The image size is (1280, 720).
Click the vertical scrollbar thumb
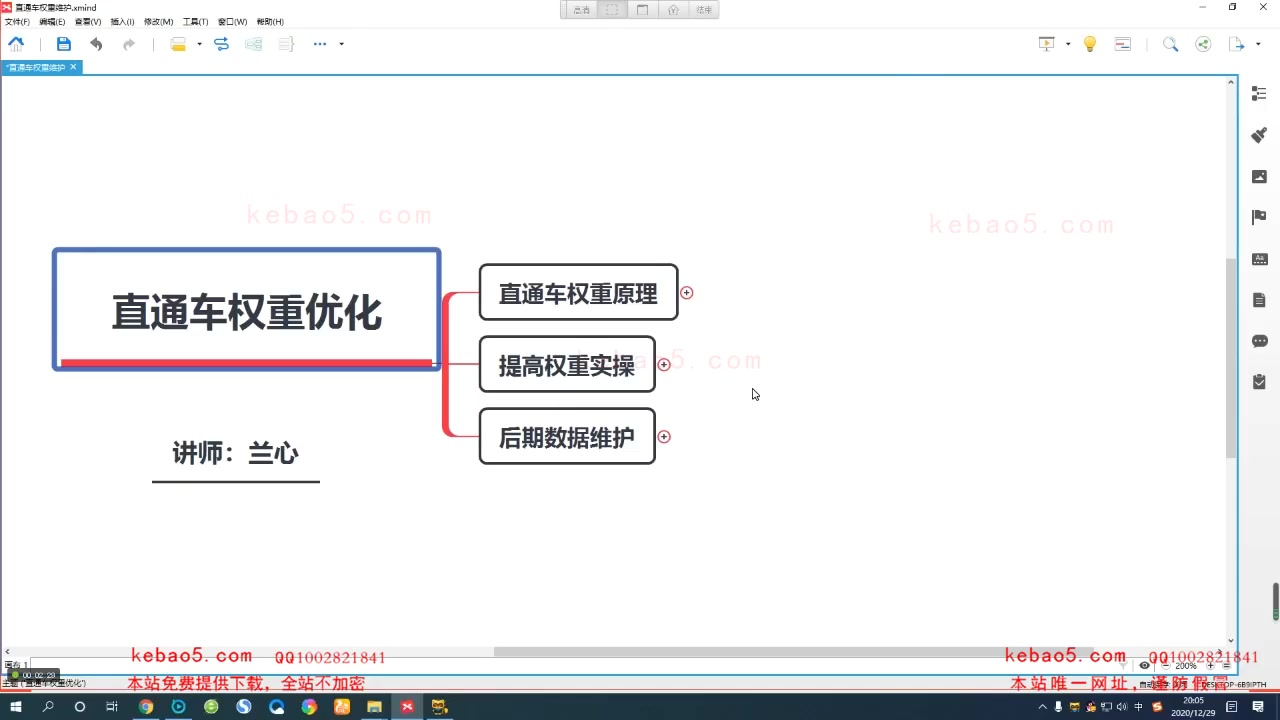tap(1231, 358)
